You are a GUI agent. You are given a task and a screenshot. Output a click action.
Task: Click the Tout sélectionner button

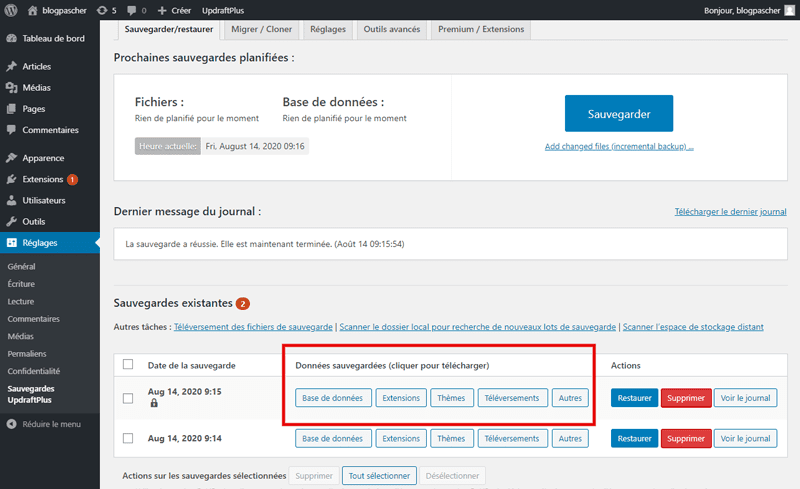click(x=379, y=476)
